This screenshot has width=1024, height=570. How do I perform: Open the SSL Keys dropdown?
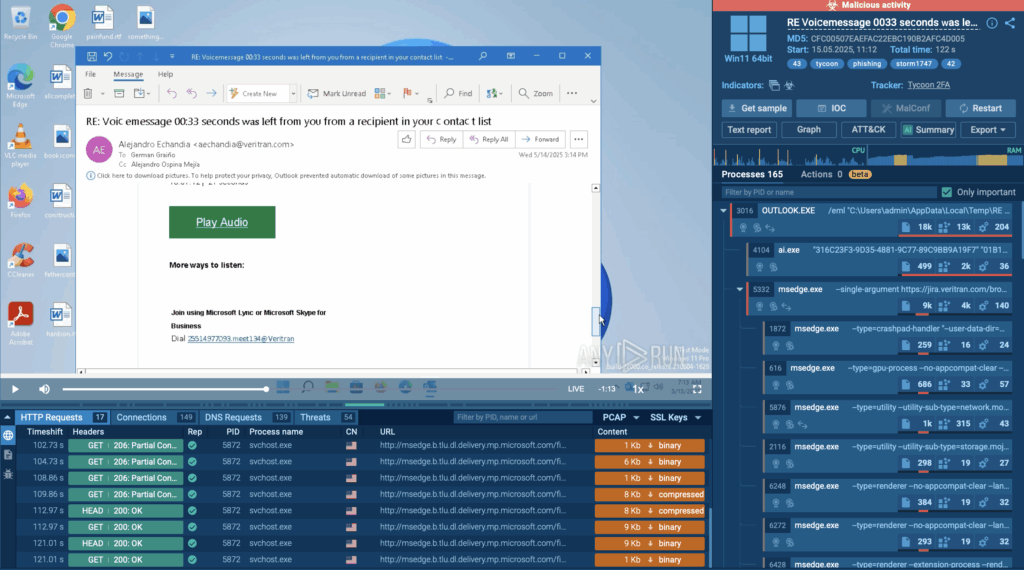tap(675, 417)
